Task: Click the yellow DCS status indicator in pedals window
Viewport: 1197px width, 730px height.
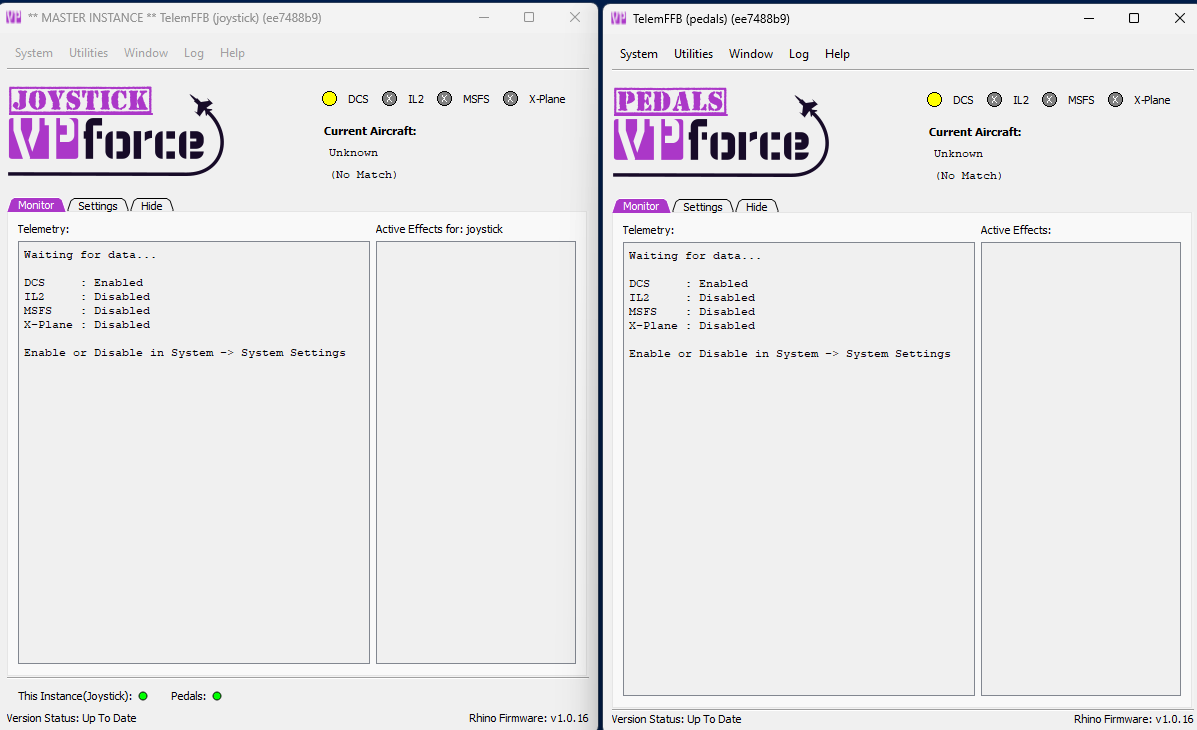Action: point(934,99)
